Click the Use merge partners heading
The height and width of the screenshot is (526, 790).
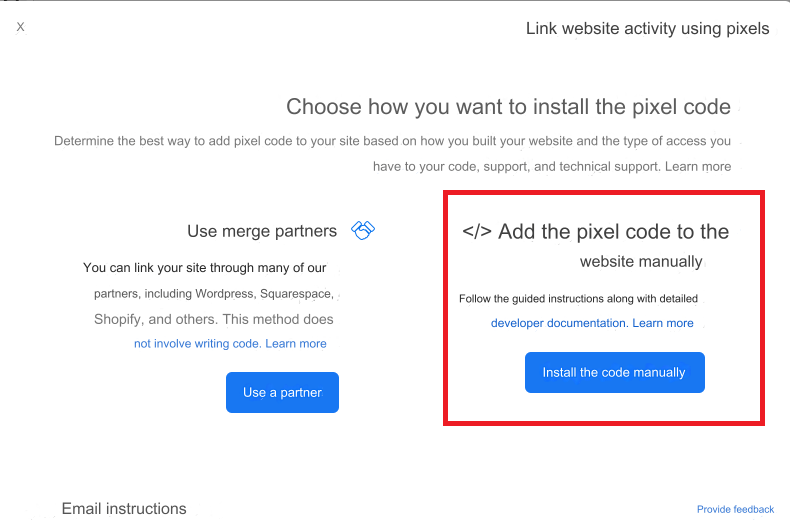click(262, 231)
